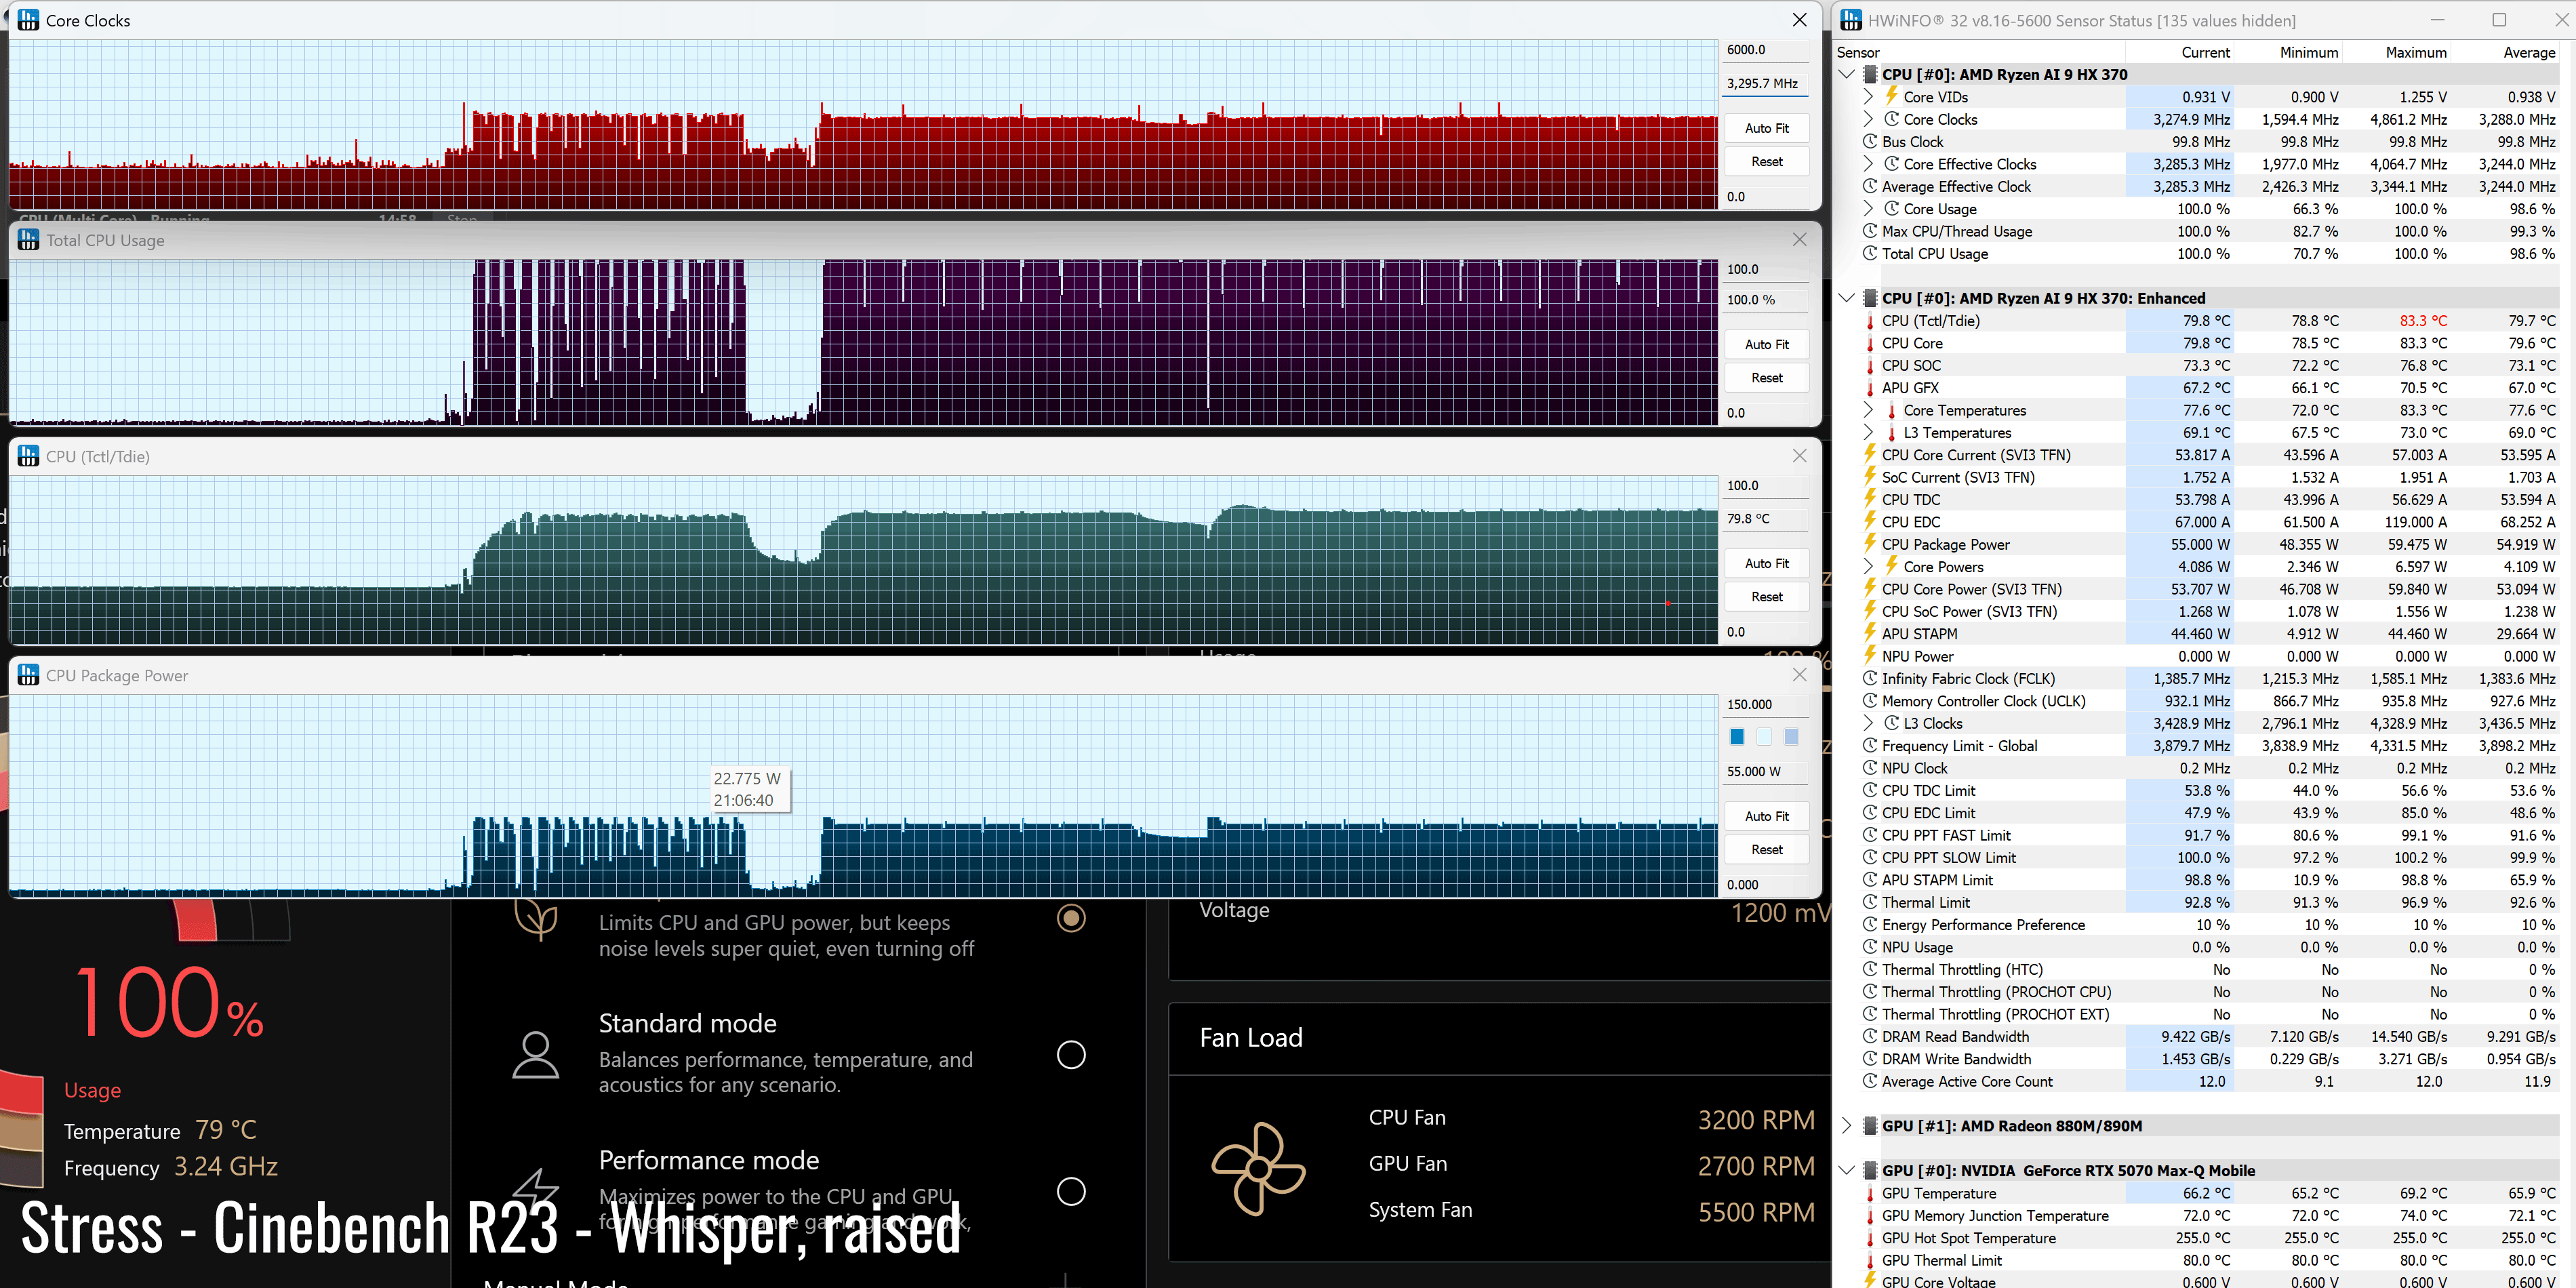Expand the Core Effective Clocks row
Viewport: 2576px width, 1288px height.
pyautogui.click(x=1868, y=164)
